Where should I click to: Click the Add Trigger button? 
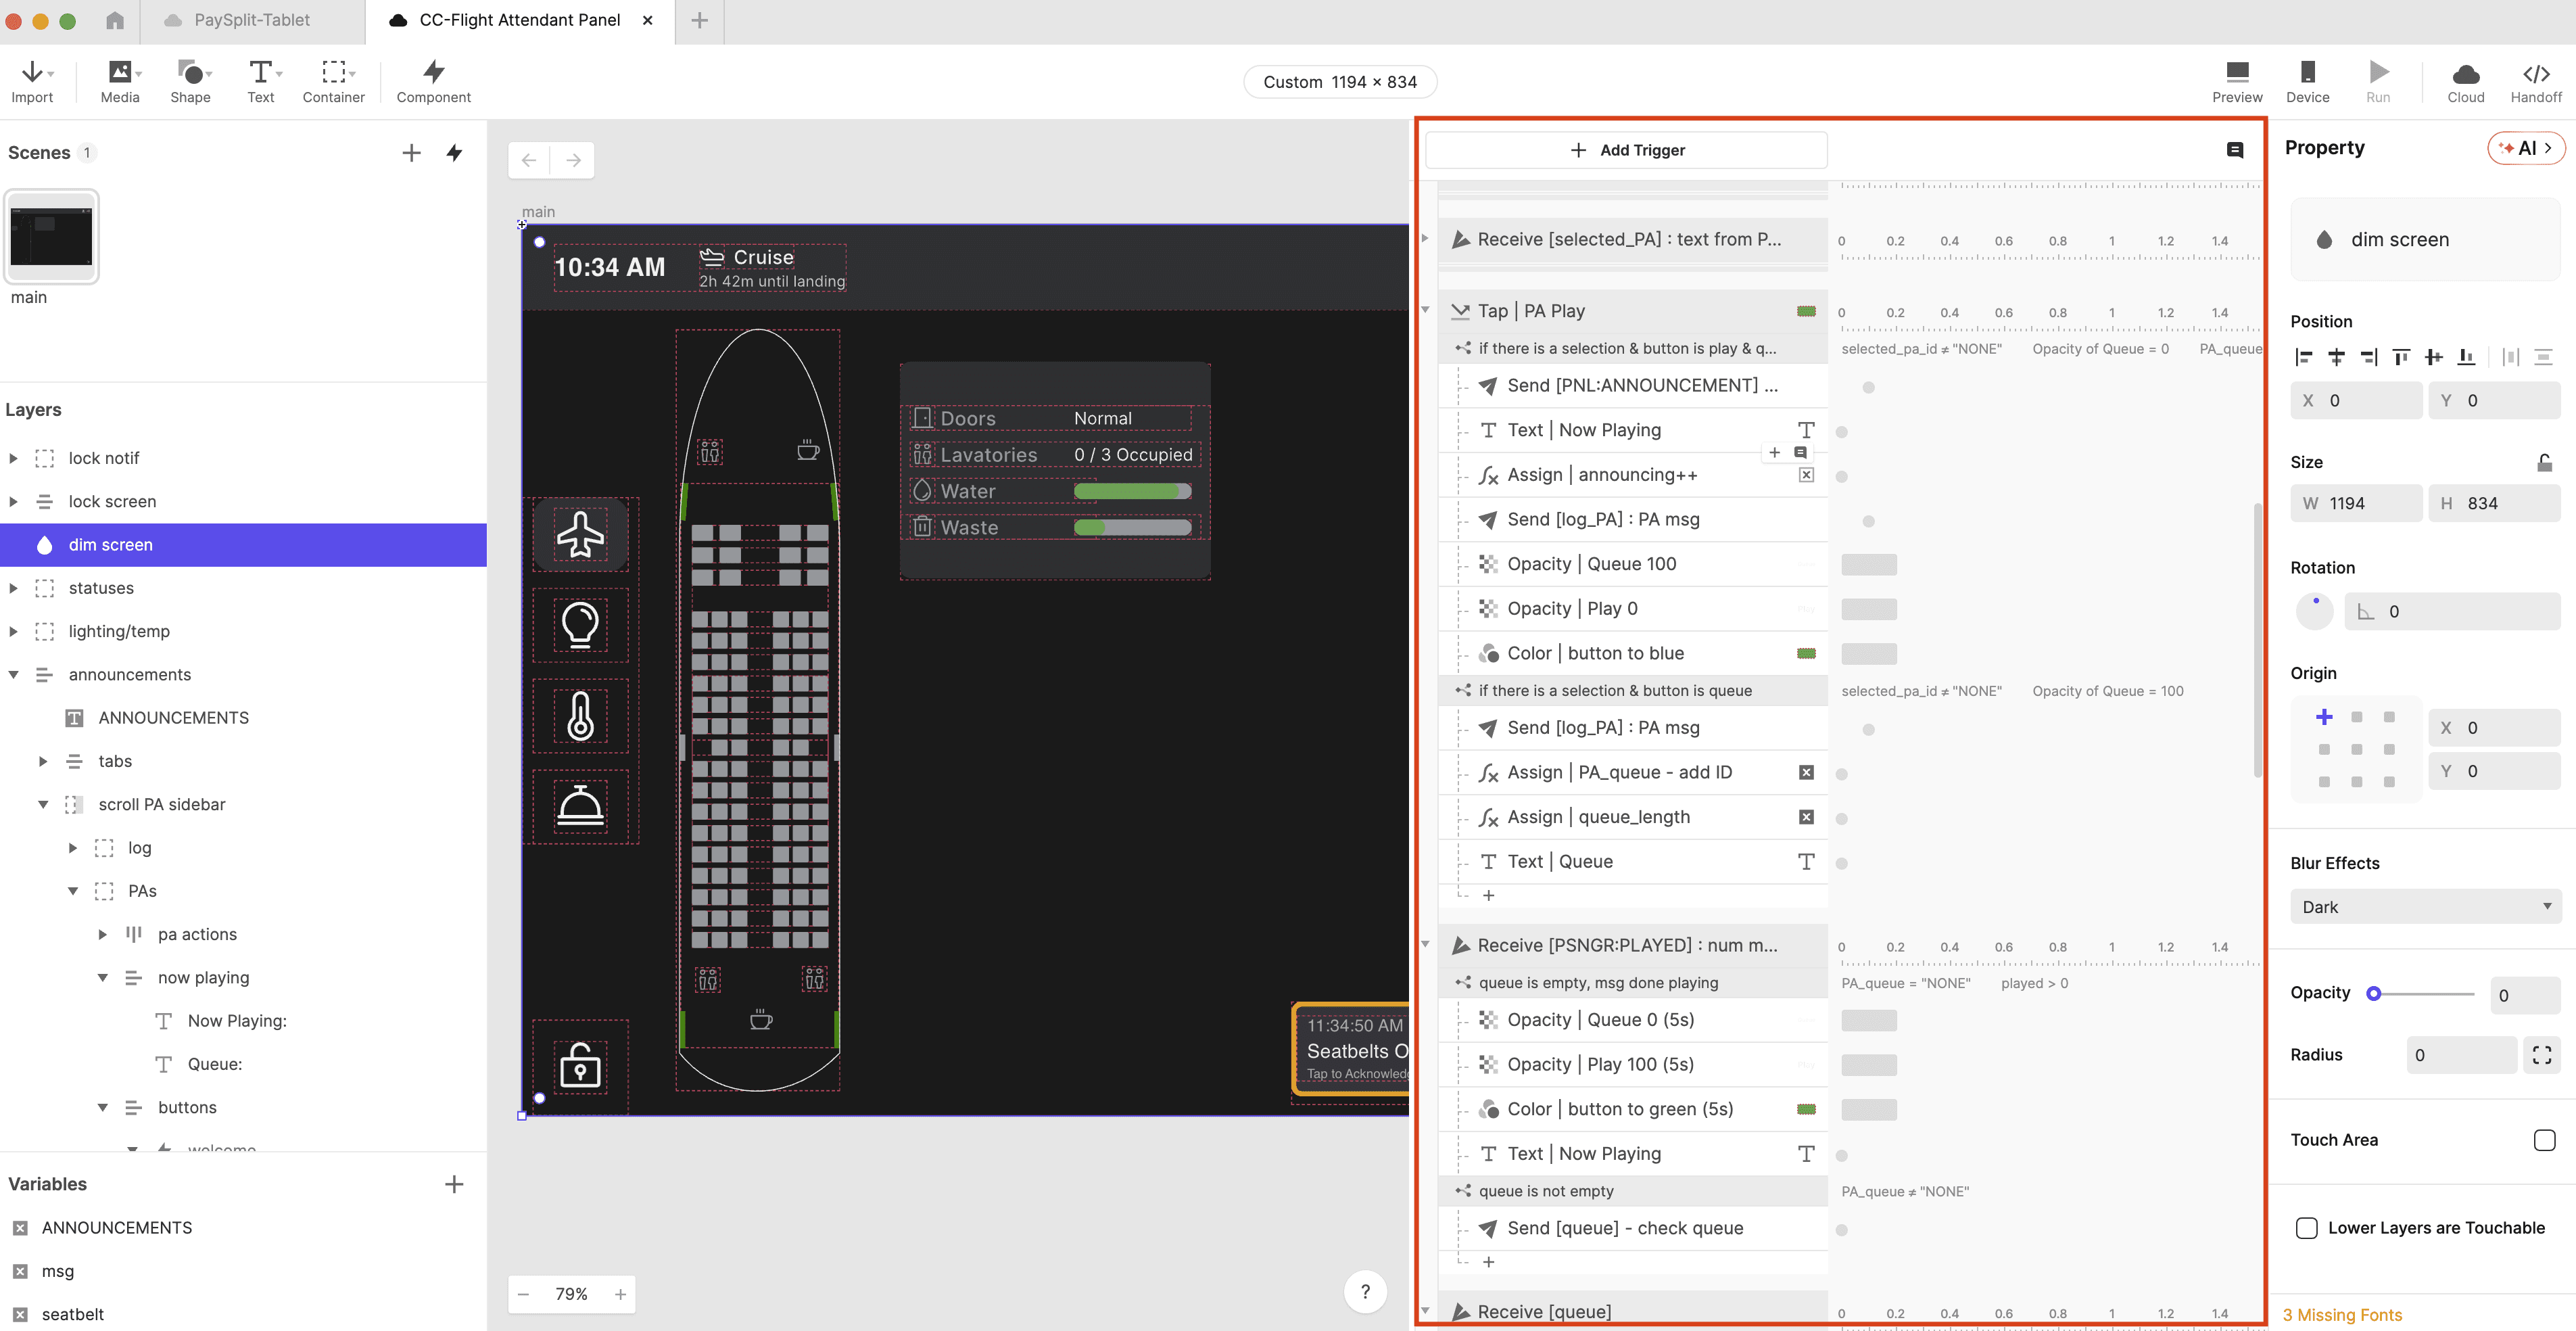click(1626, 150)
